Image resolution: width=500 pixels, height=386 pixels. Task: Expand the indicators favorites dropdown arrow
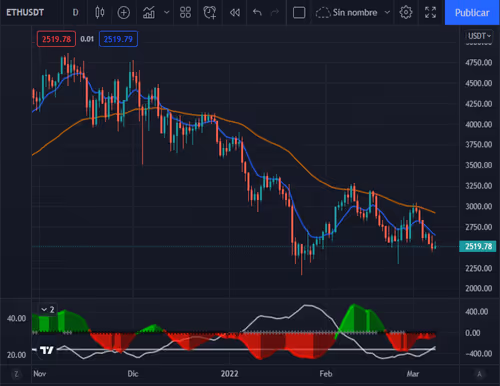pyautogui.click(x=167, y=13)
